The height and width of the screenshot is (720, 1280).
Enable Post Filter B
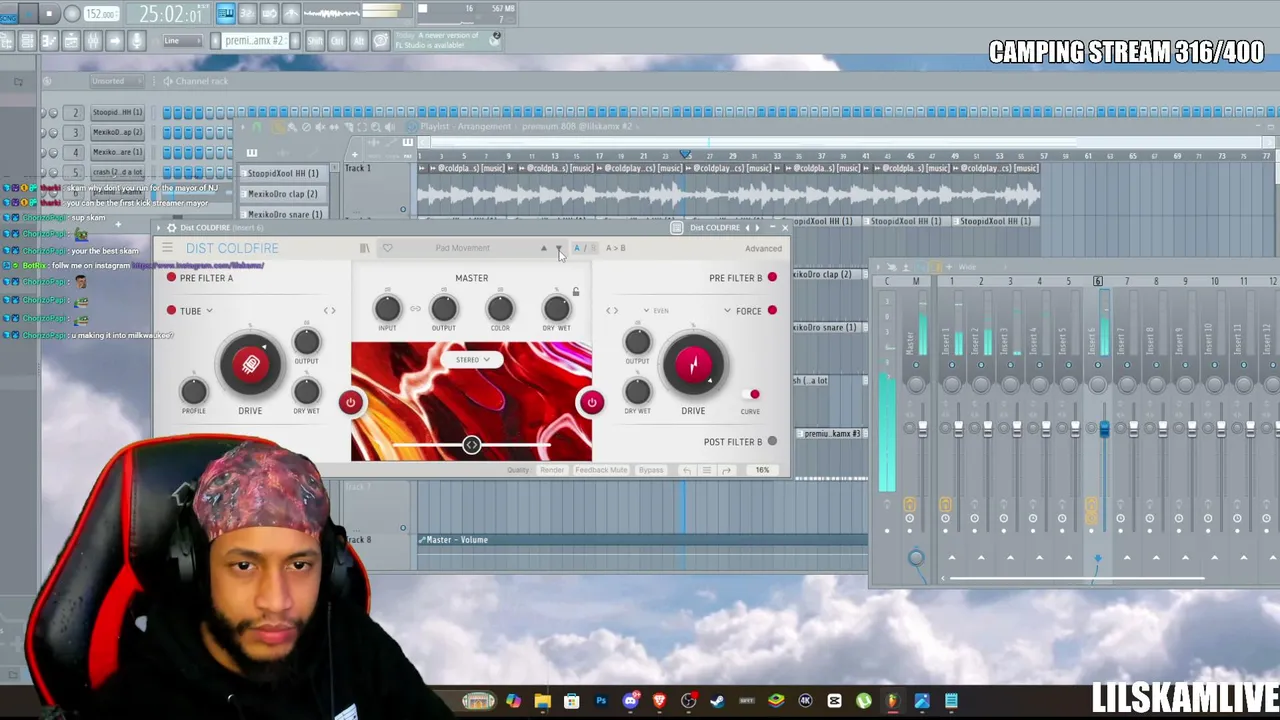coord(772,441)
